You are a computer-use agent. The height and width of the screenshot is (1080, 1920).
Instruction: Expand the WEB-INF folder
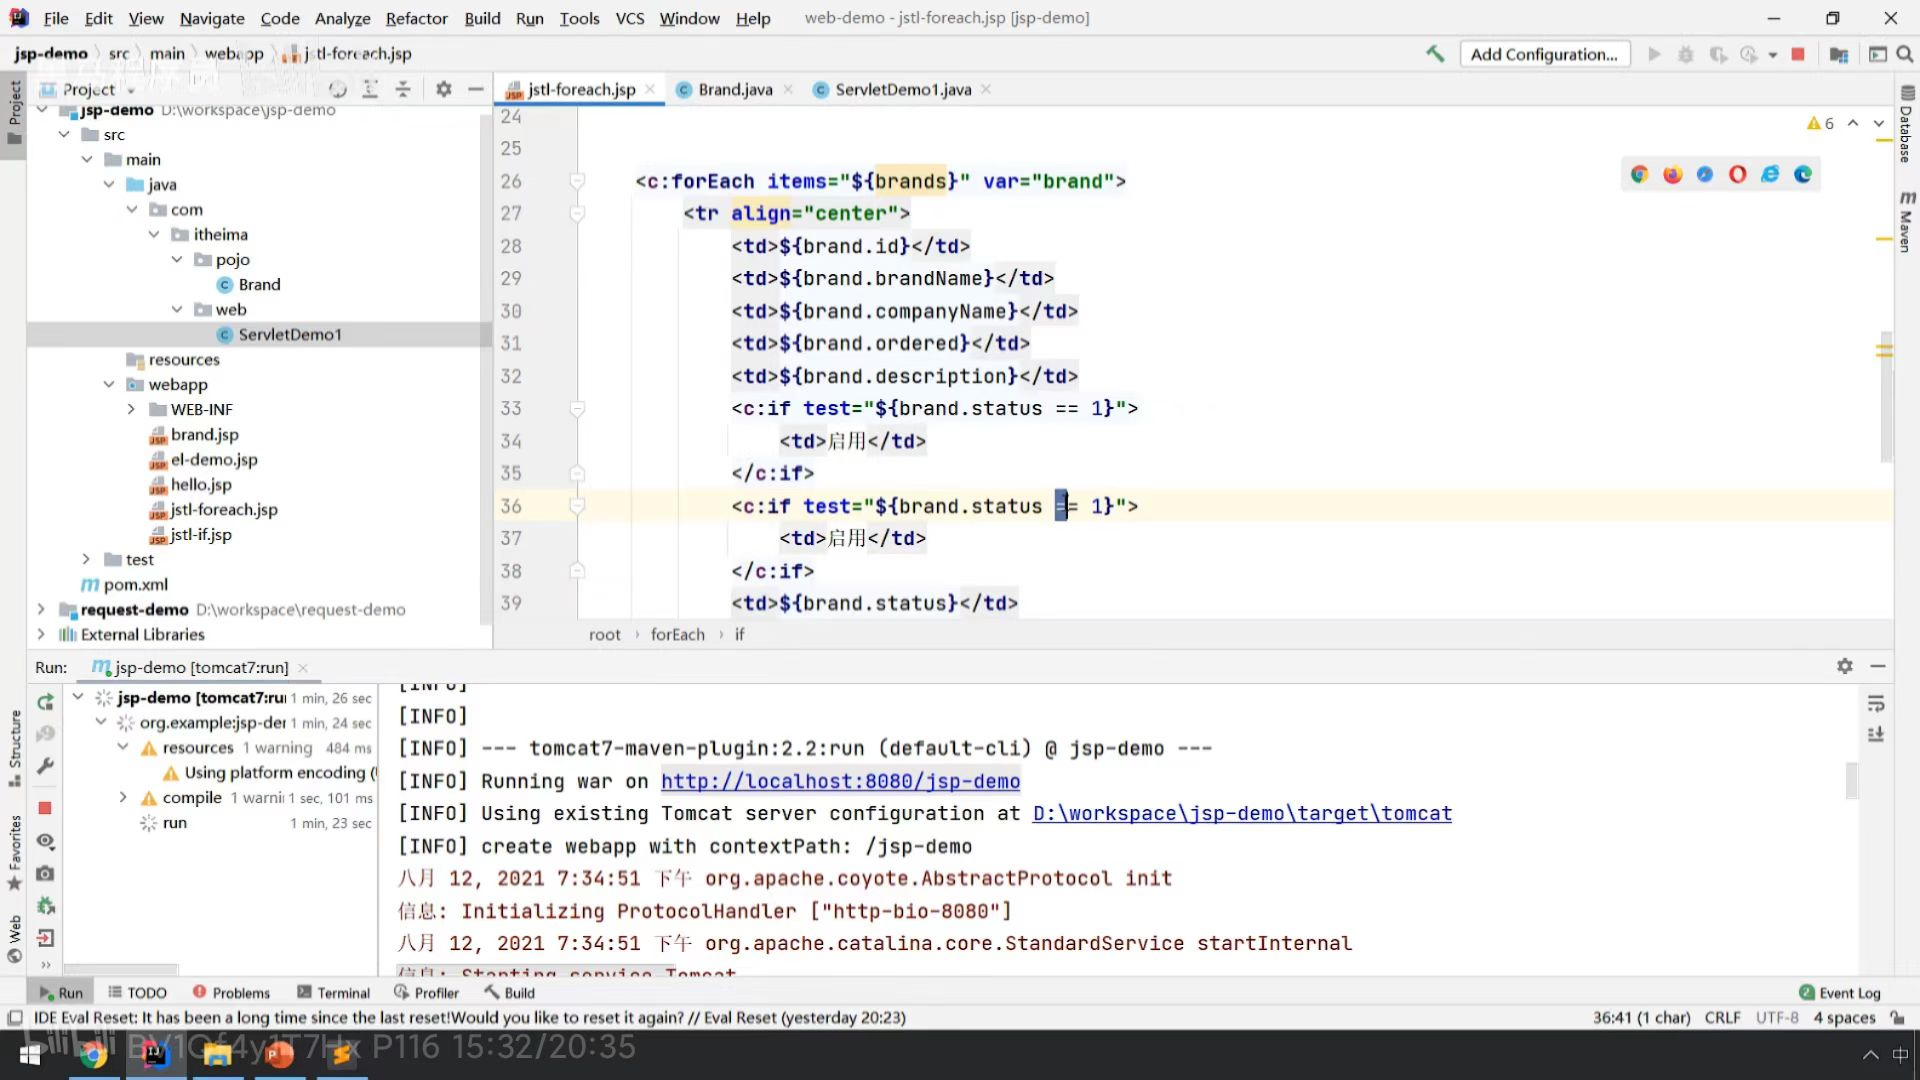[x=131, y=409]
